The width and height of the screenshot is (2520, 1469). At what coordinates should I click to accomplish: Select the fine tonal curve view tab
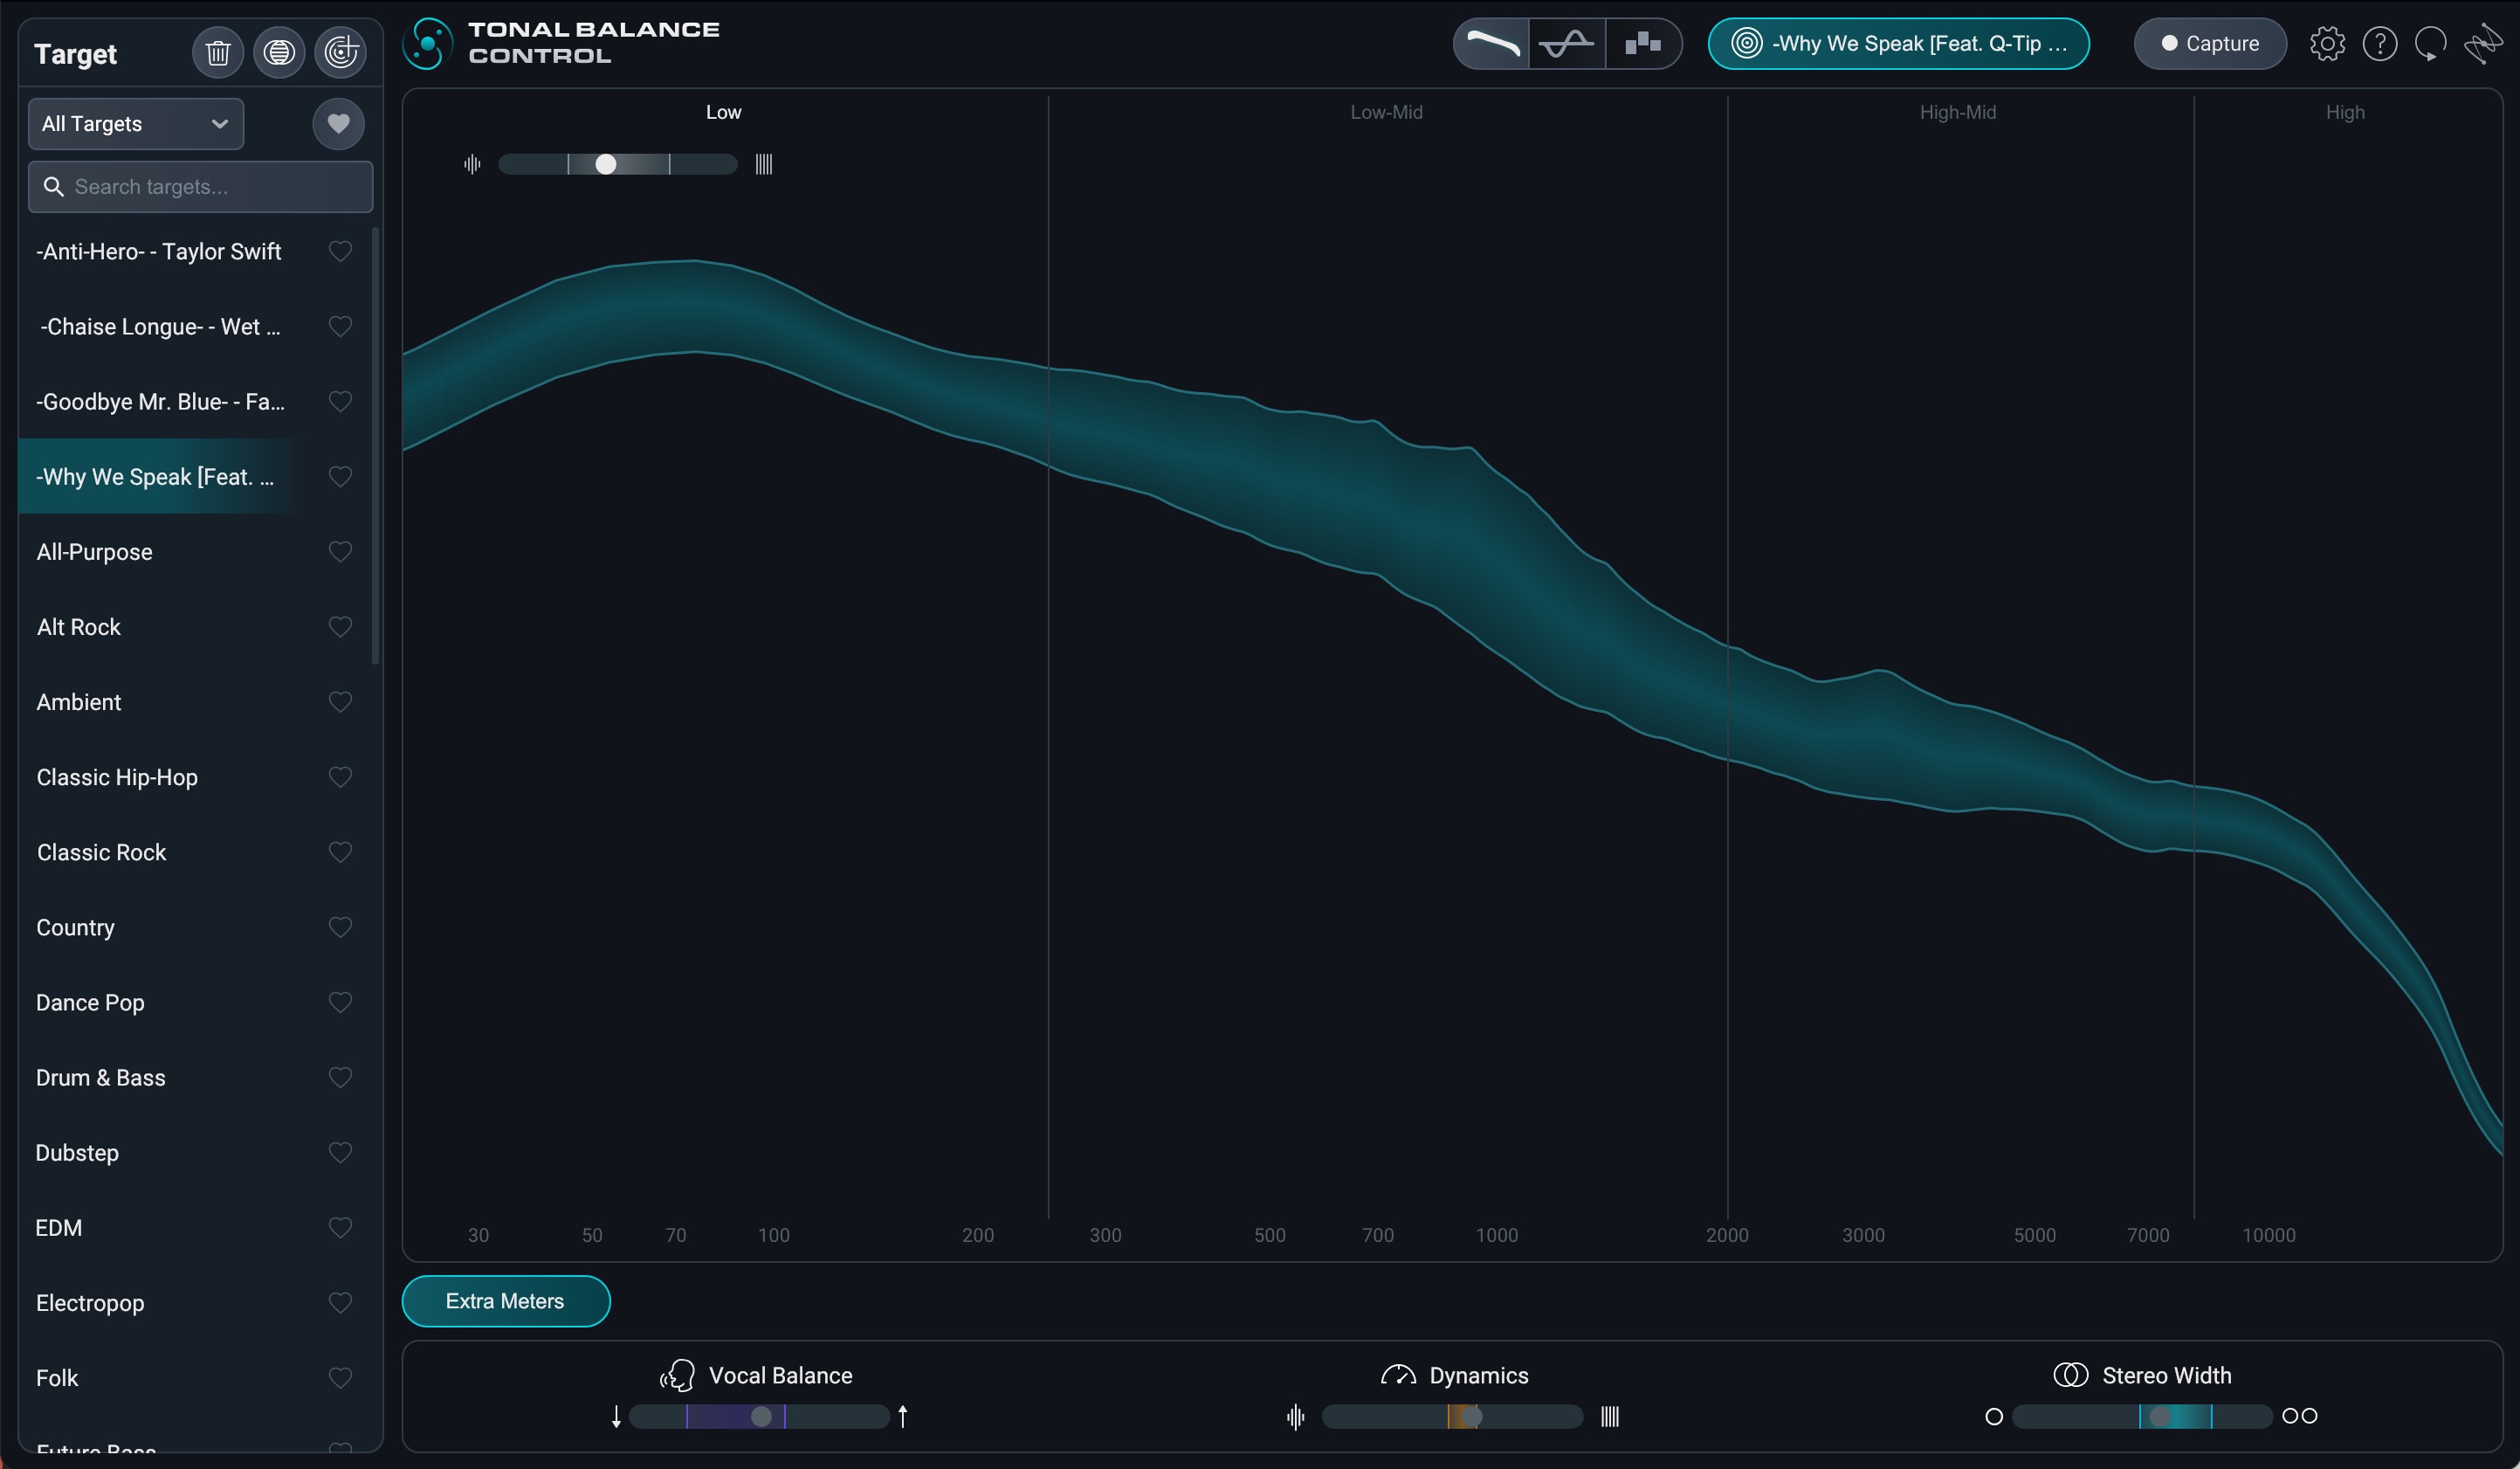pyautogui.click(x=1491, y=44)
